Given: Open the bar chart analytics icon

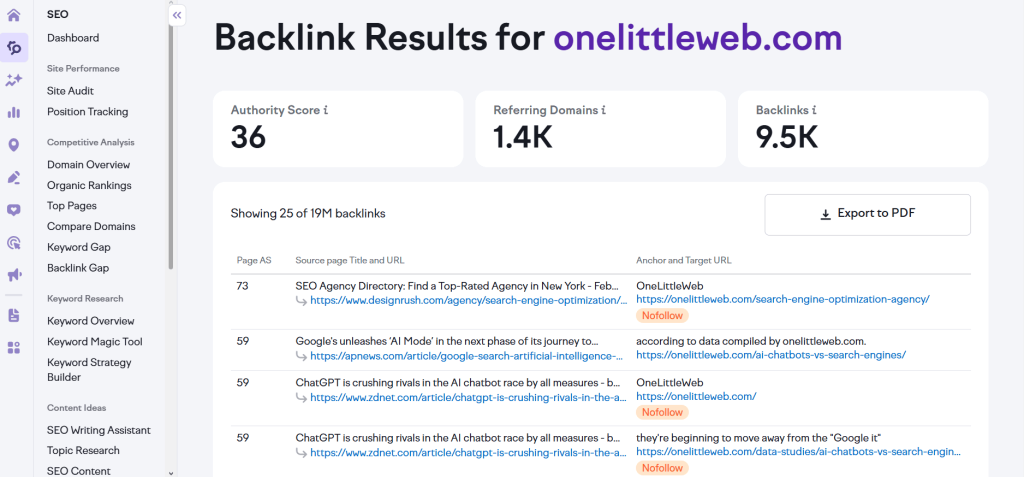Looking at the screenshot, I should [14, 113].
